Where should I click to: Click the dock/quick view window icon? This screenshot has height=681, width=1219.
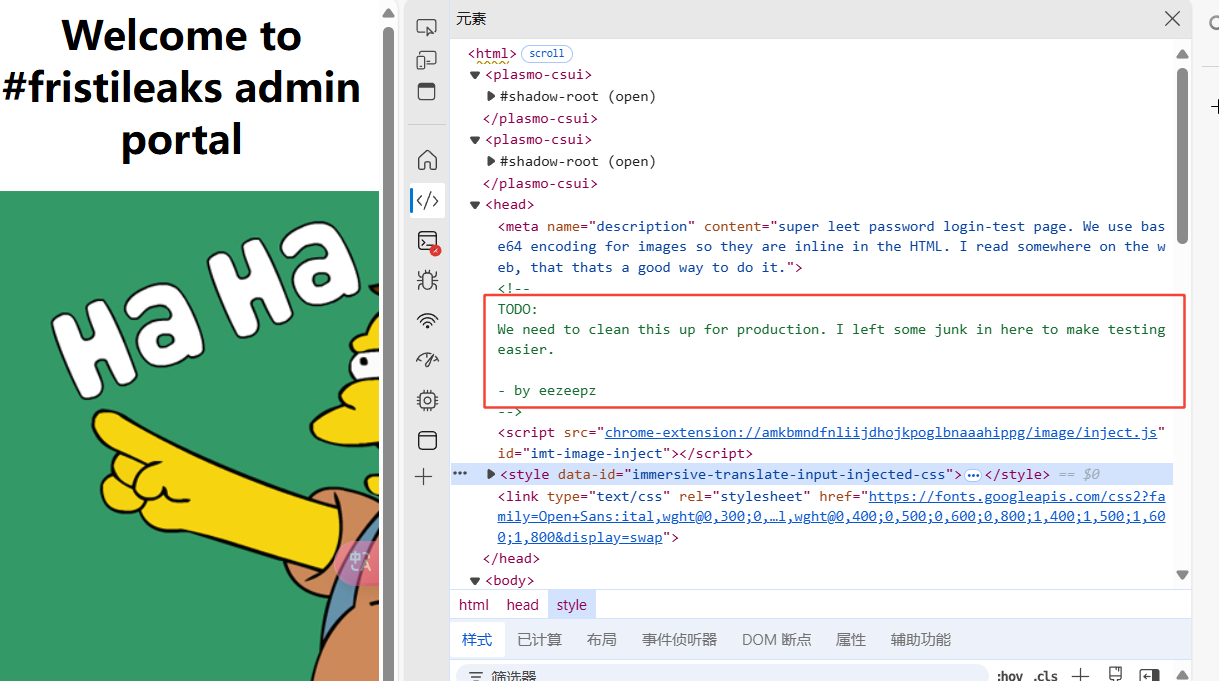pos(427,92)
